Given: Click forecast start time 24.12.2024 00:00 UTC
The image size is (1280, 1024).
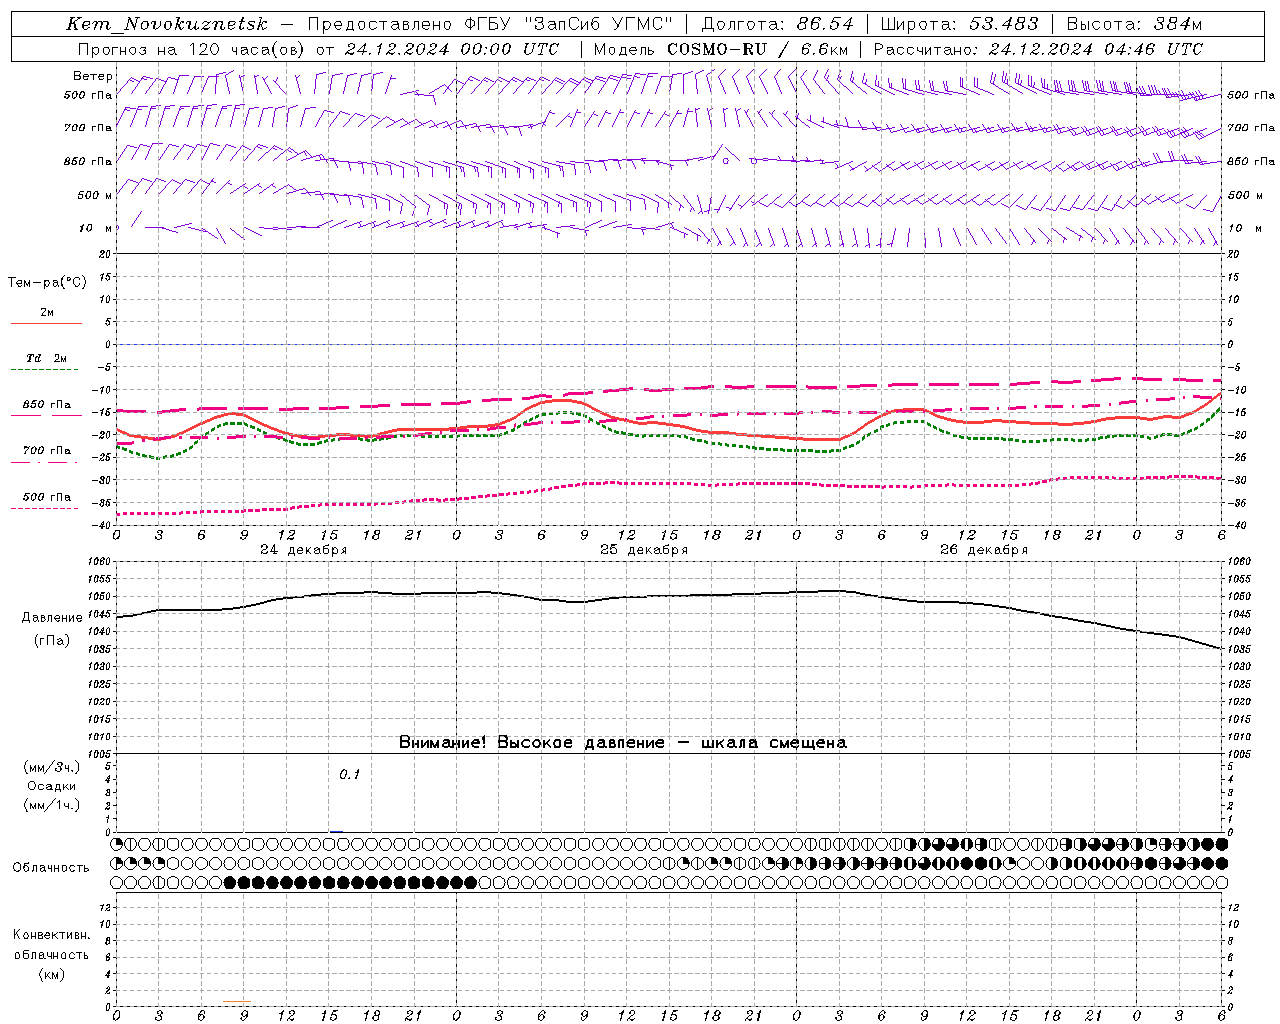Looking at the screenshot, I should click(x=452, y=49).
